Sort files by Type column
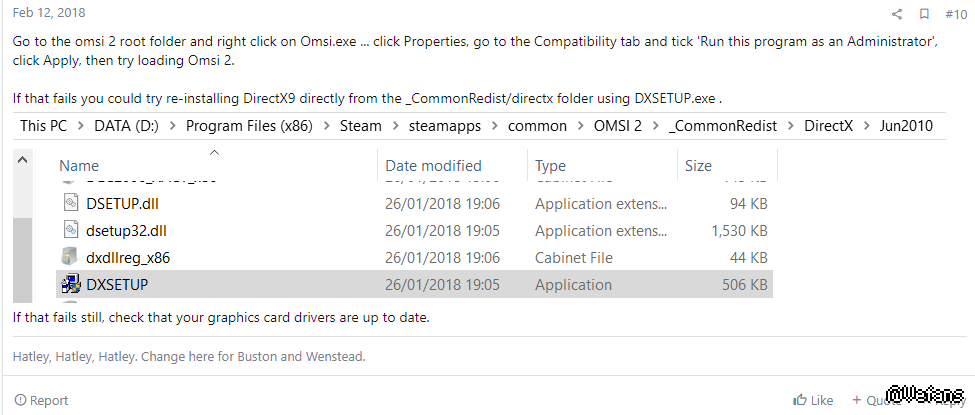This screenshot has width=975, height=415. click(x=550, y=166)
